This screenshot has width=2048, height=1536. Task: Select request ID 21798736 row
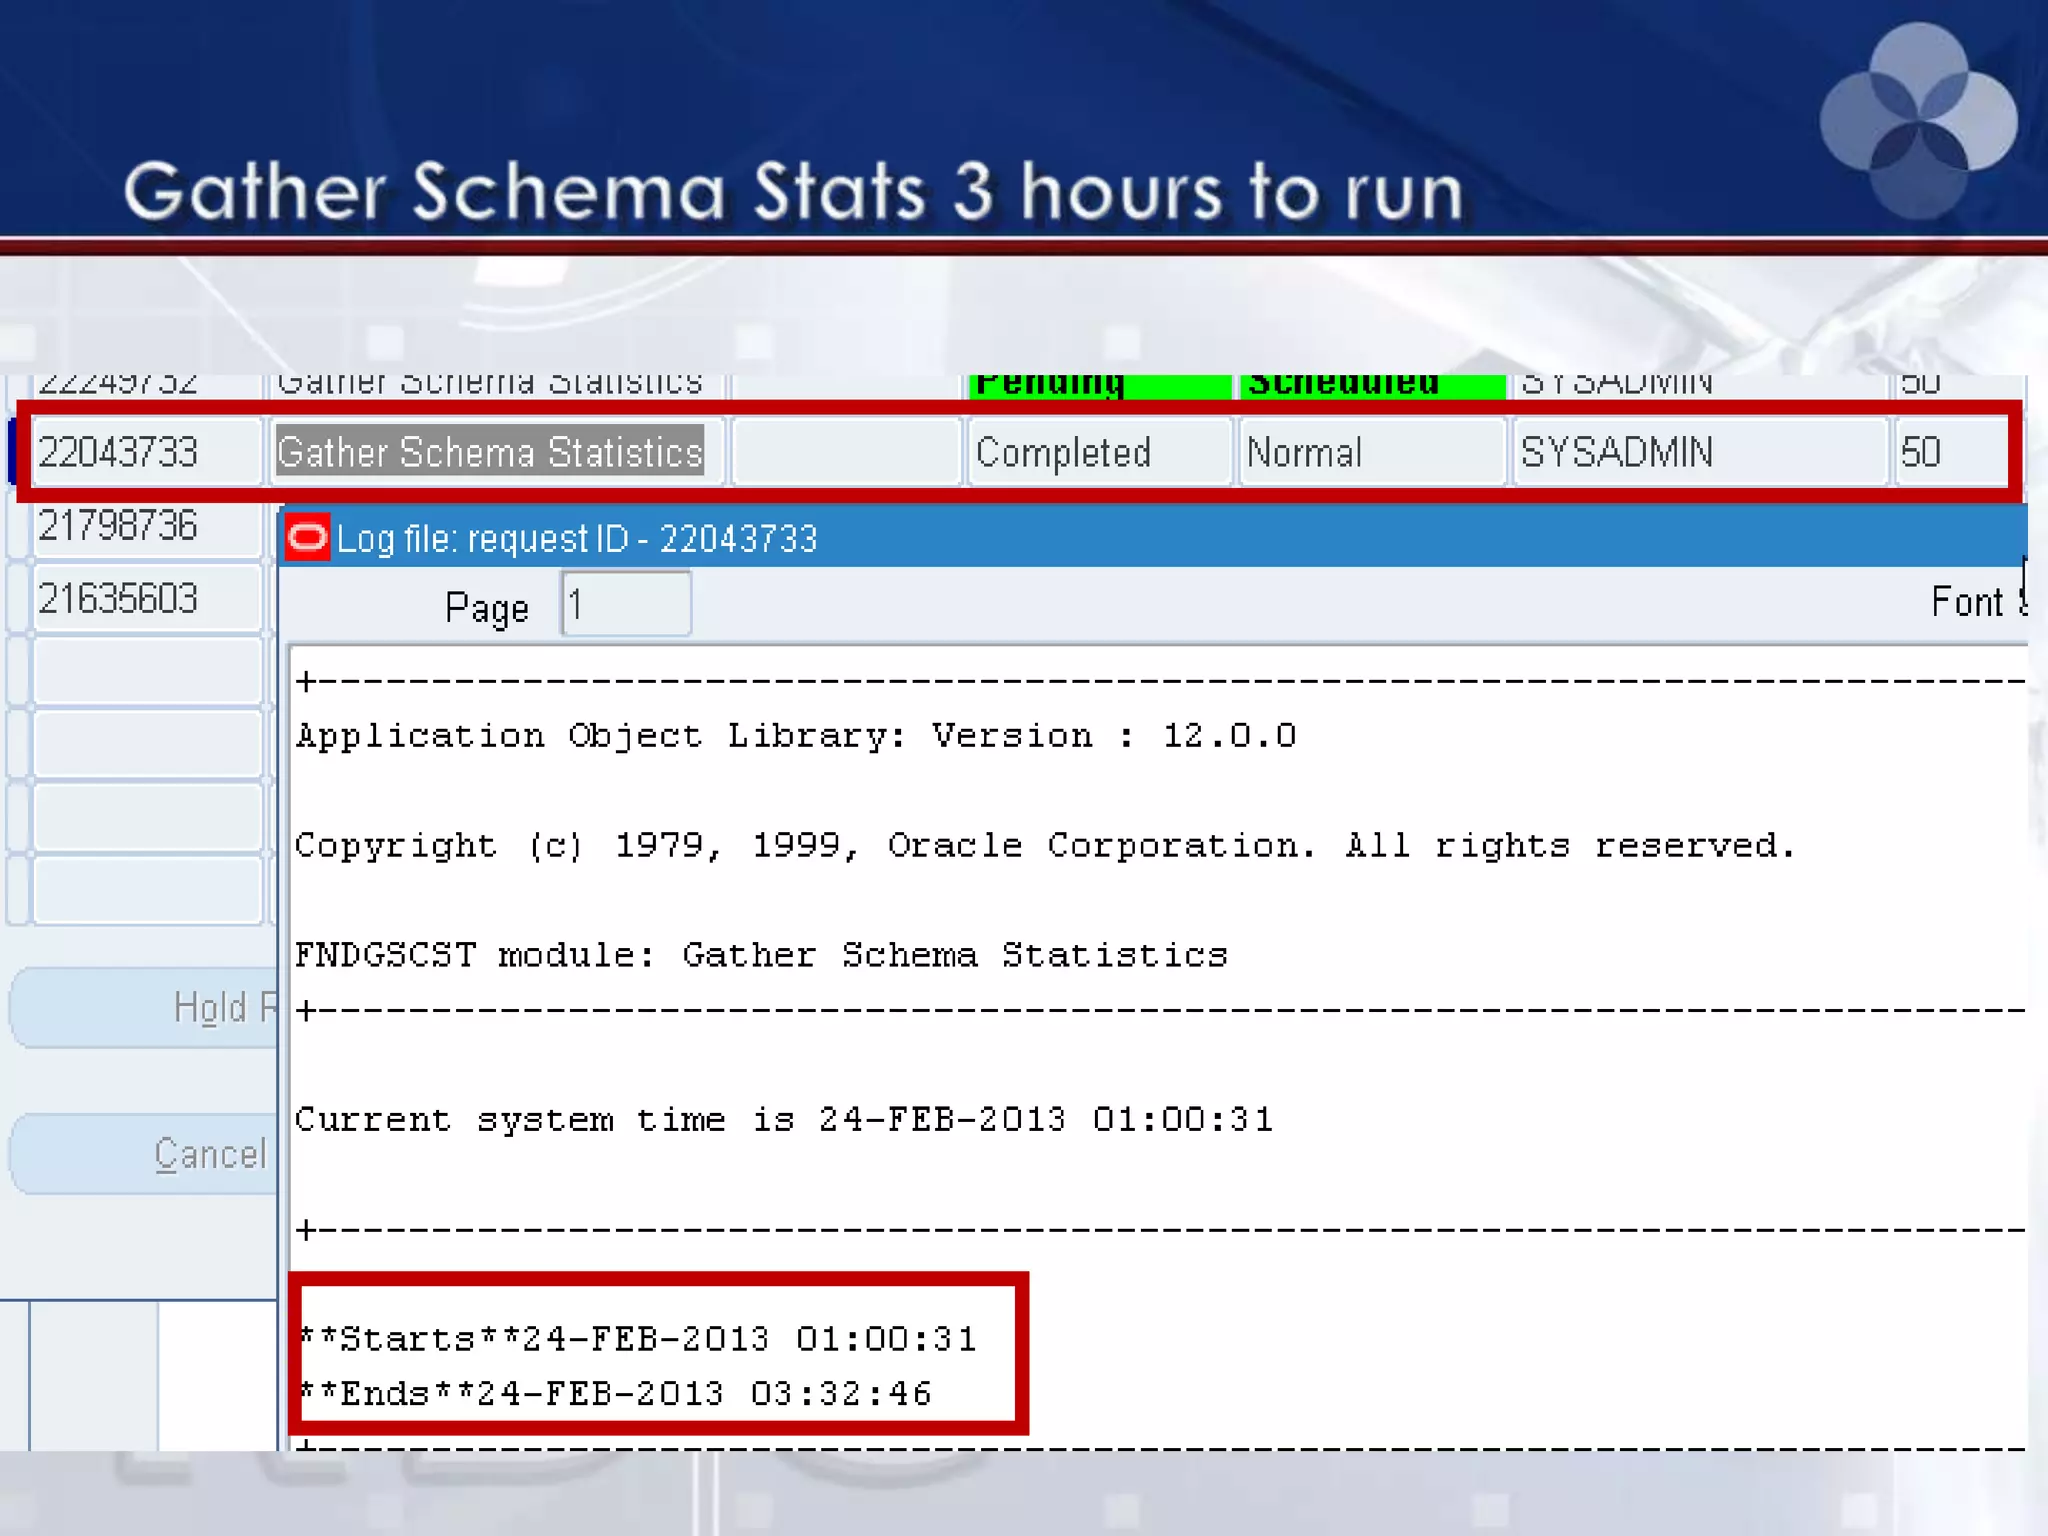pyautogui.click(x=147, y=527)
